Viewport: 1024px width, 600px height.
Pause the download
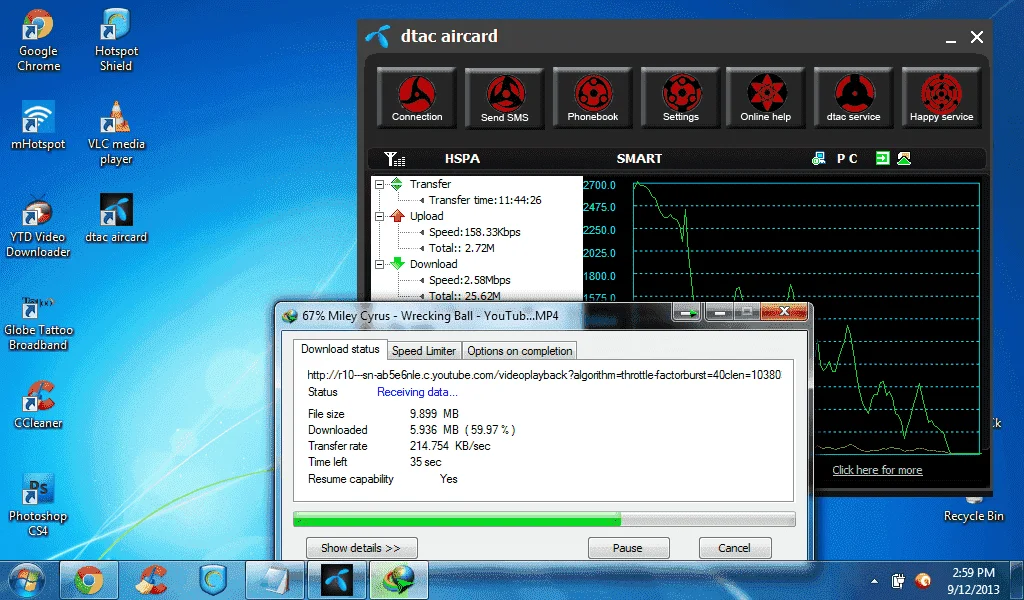point(628,548)
